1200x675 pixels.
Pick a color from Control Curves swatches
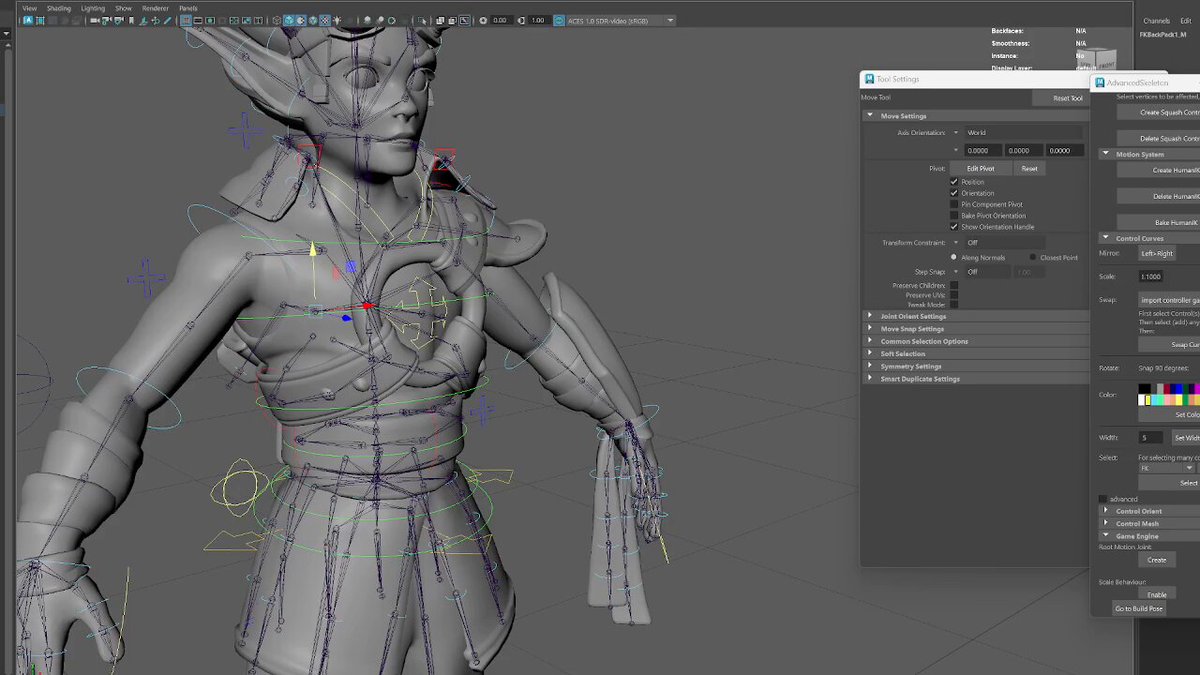click(1168, 394)
